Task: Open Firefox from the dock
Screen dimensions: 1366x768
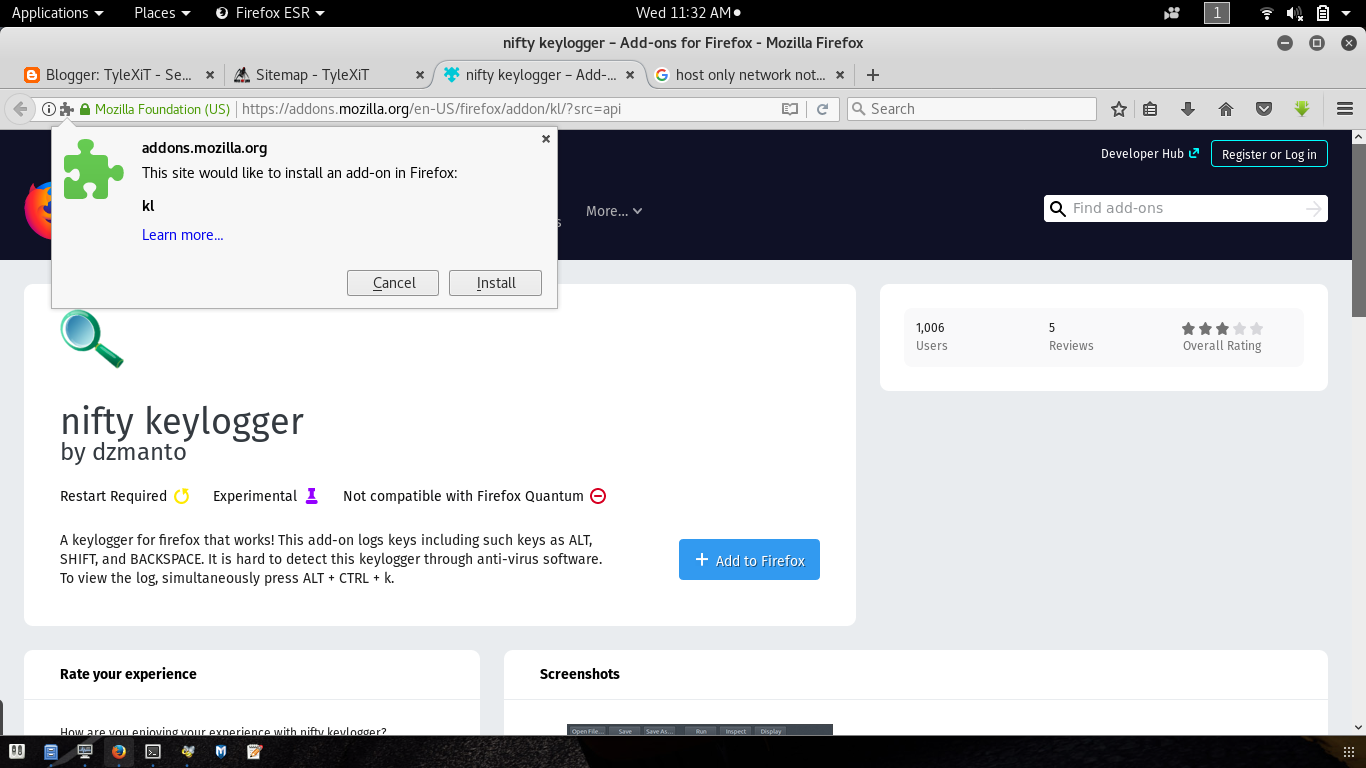Action: click(x=119, y=751)
